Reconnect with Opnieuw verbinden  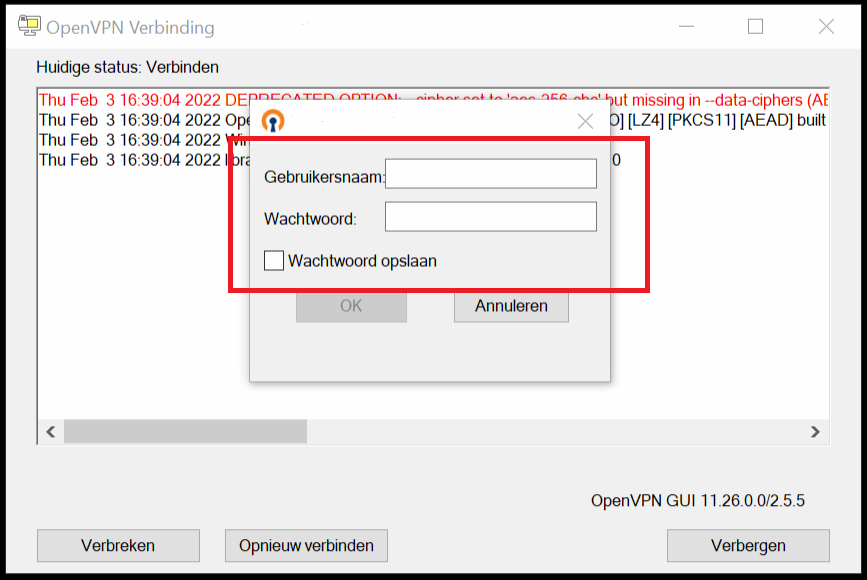306,546
